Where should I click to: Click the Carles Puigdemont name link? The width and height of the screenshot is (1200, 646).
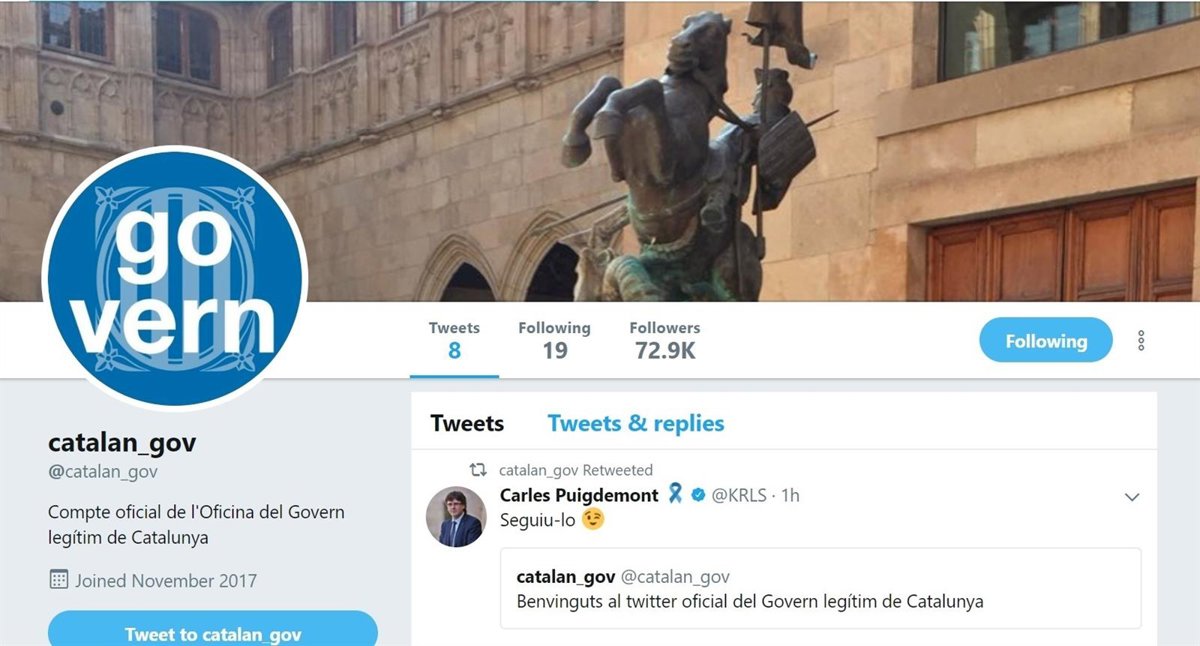click(x=579, y=495)
